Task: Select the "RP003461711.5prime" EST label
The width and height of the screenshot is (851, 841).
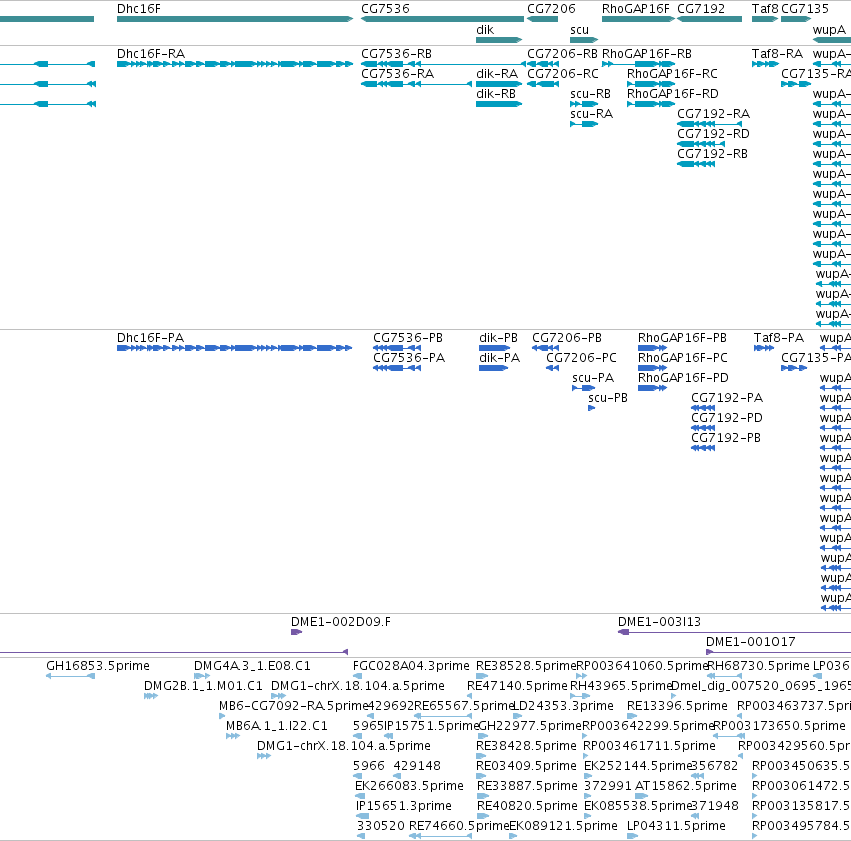Action: click(650, 746)
